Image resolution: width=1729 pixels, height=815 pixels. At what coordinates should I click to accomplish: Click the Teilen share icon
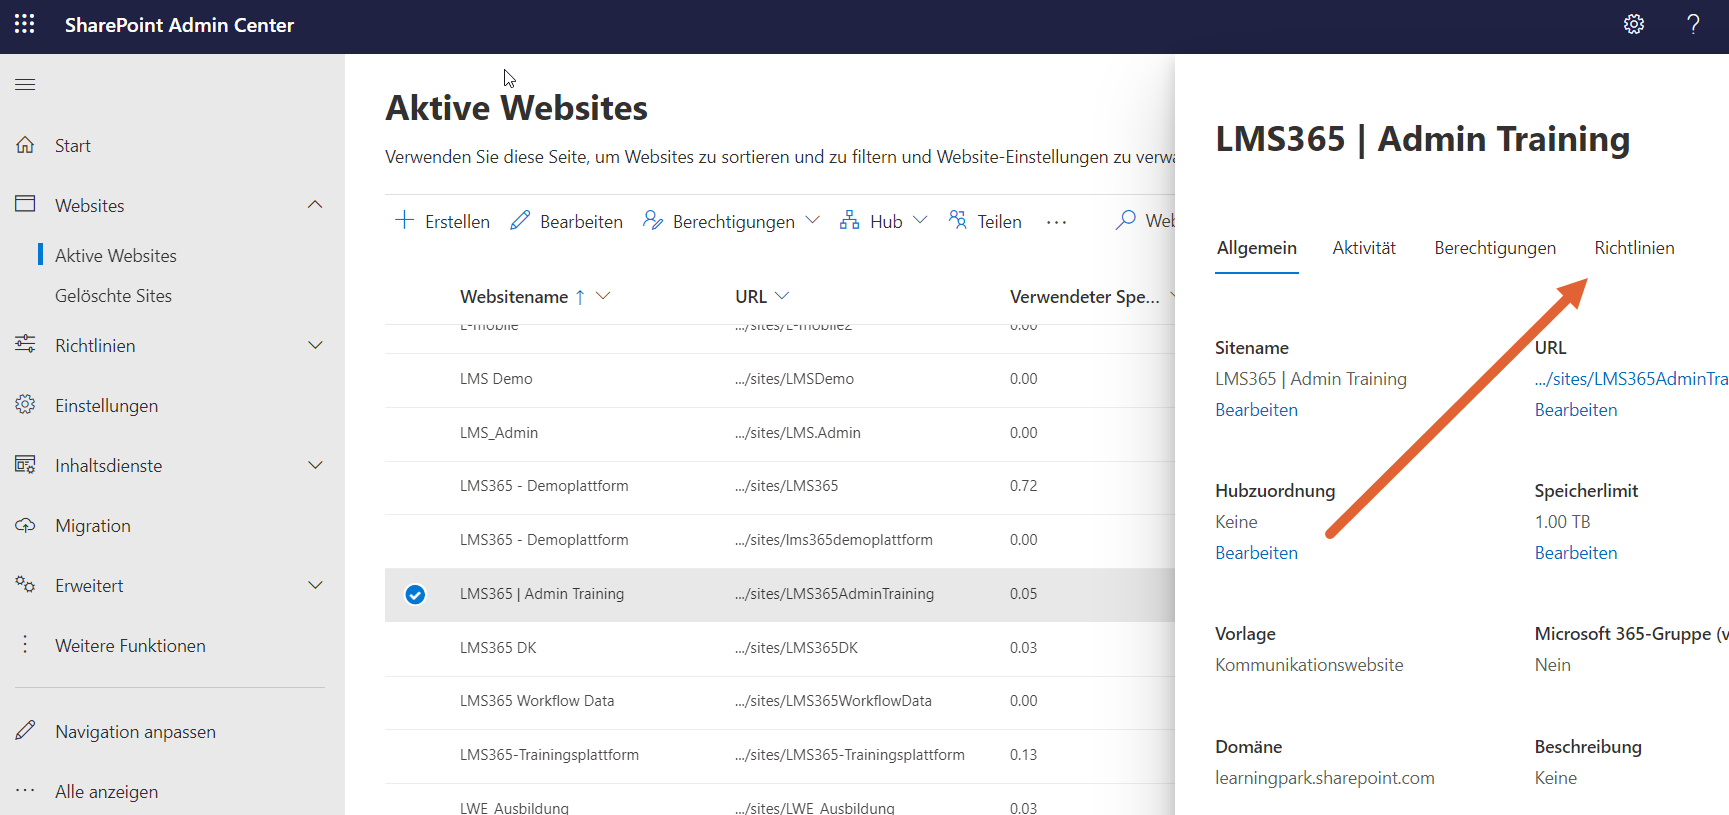tap(958, 220)
